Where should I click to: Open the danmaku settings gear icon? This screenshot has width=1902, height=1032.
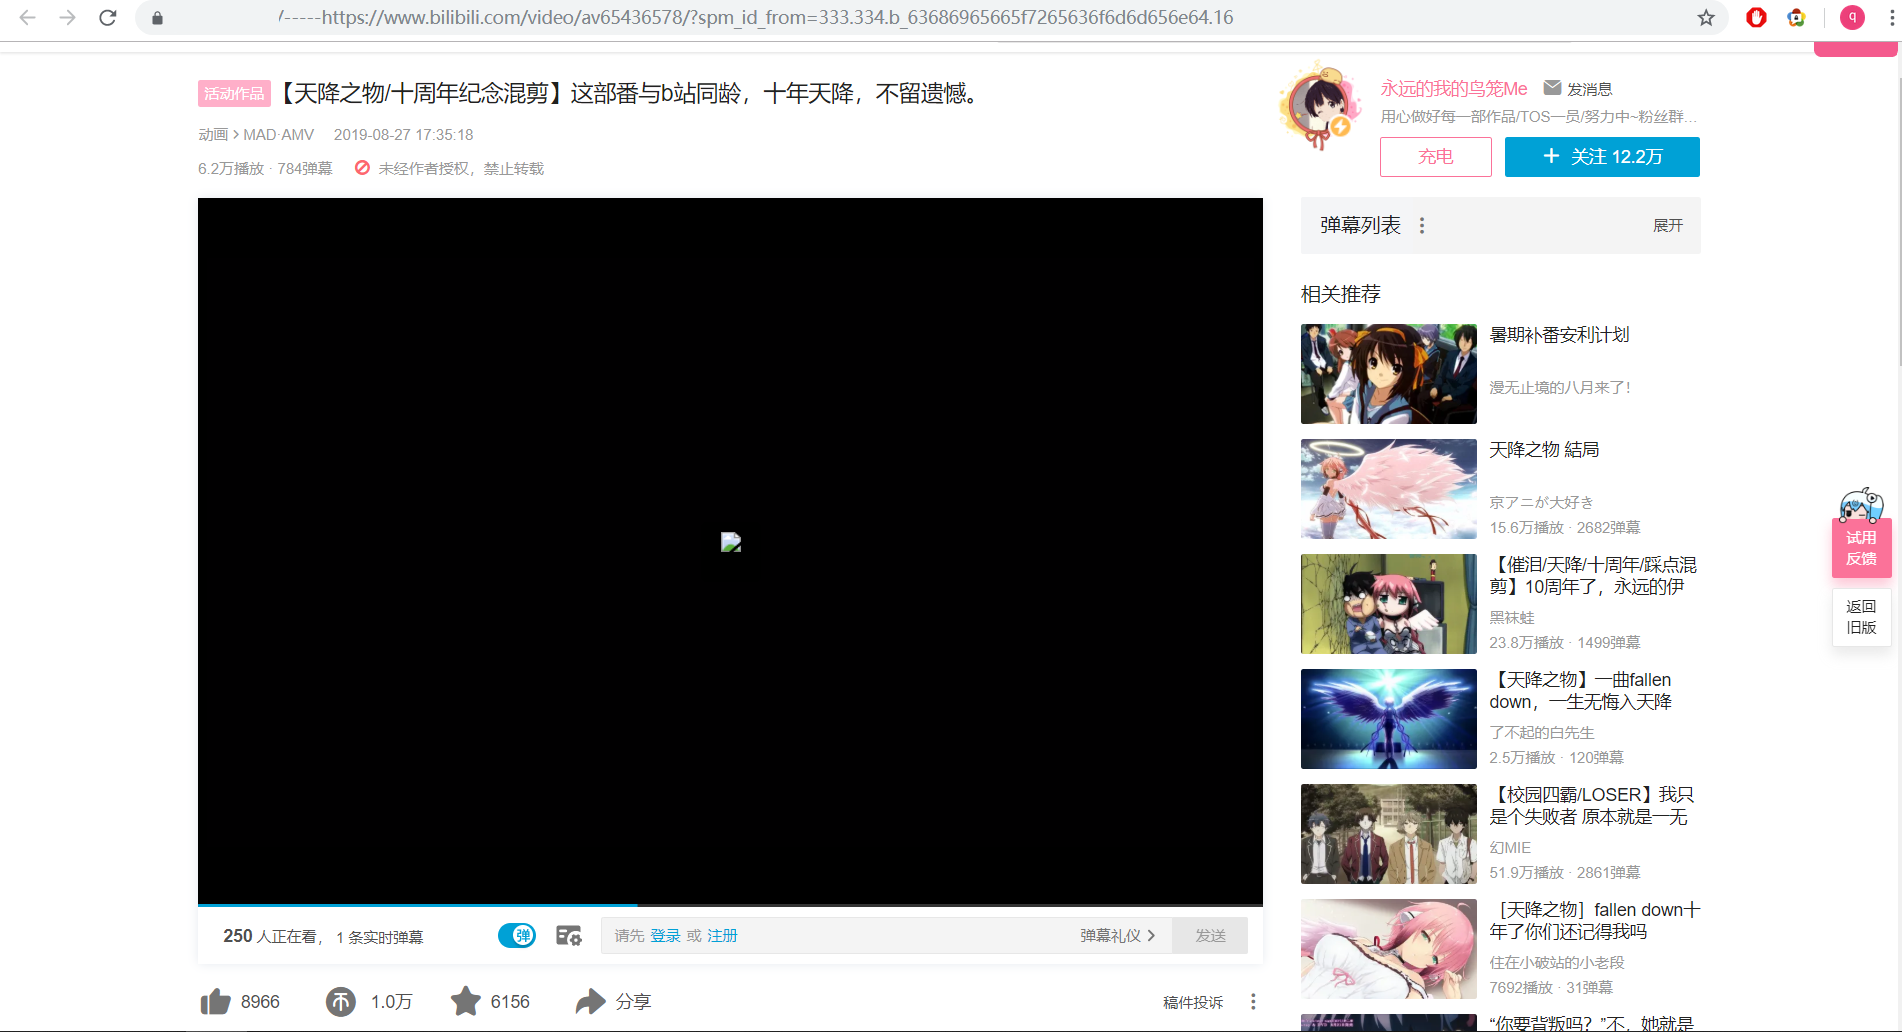pos(568,935)
